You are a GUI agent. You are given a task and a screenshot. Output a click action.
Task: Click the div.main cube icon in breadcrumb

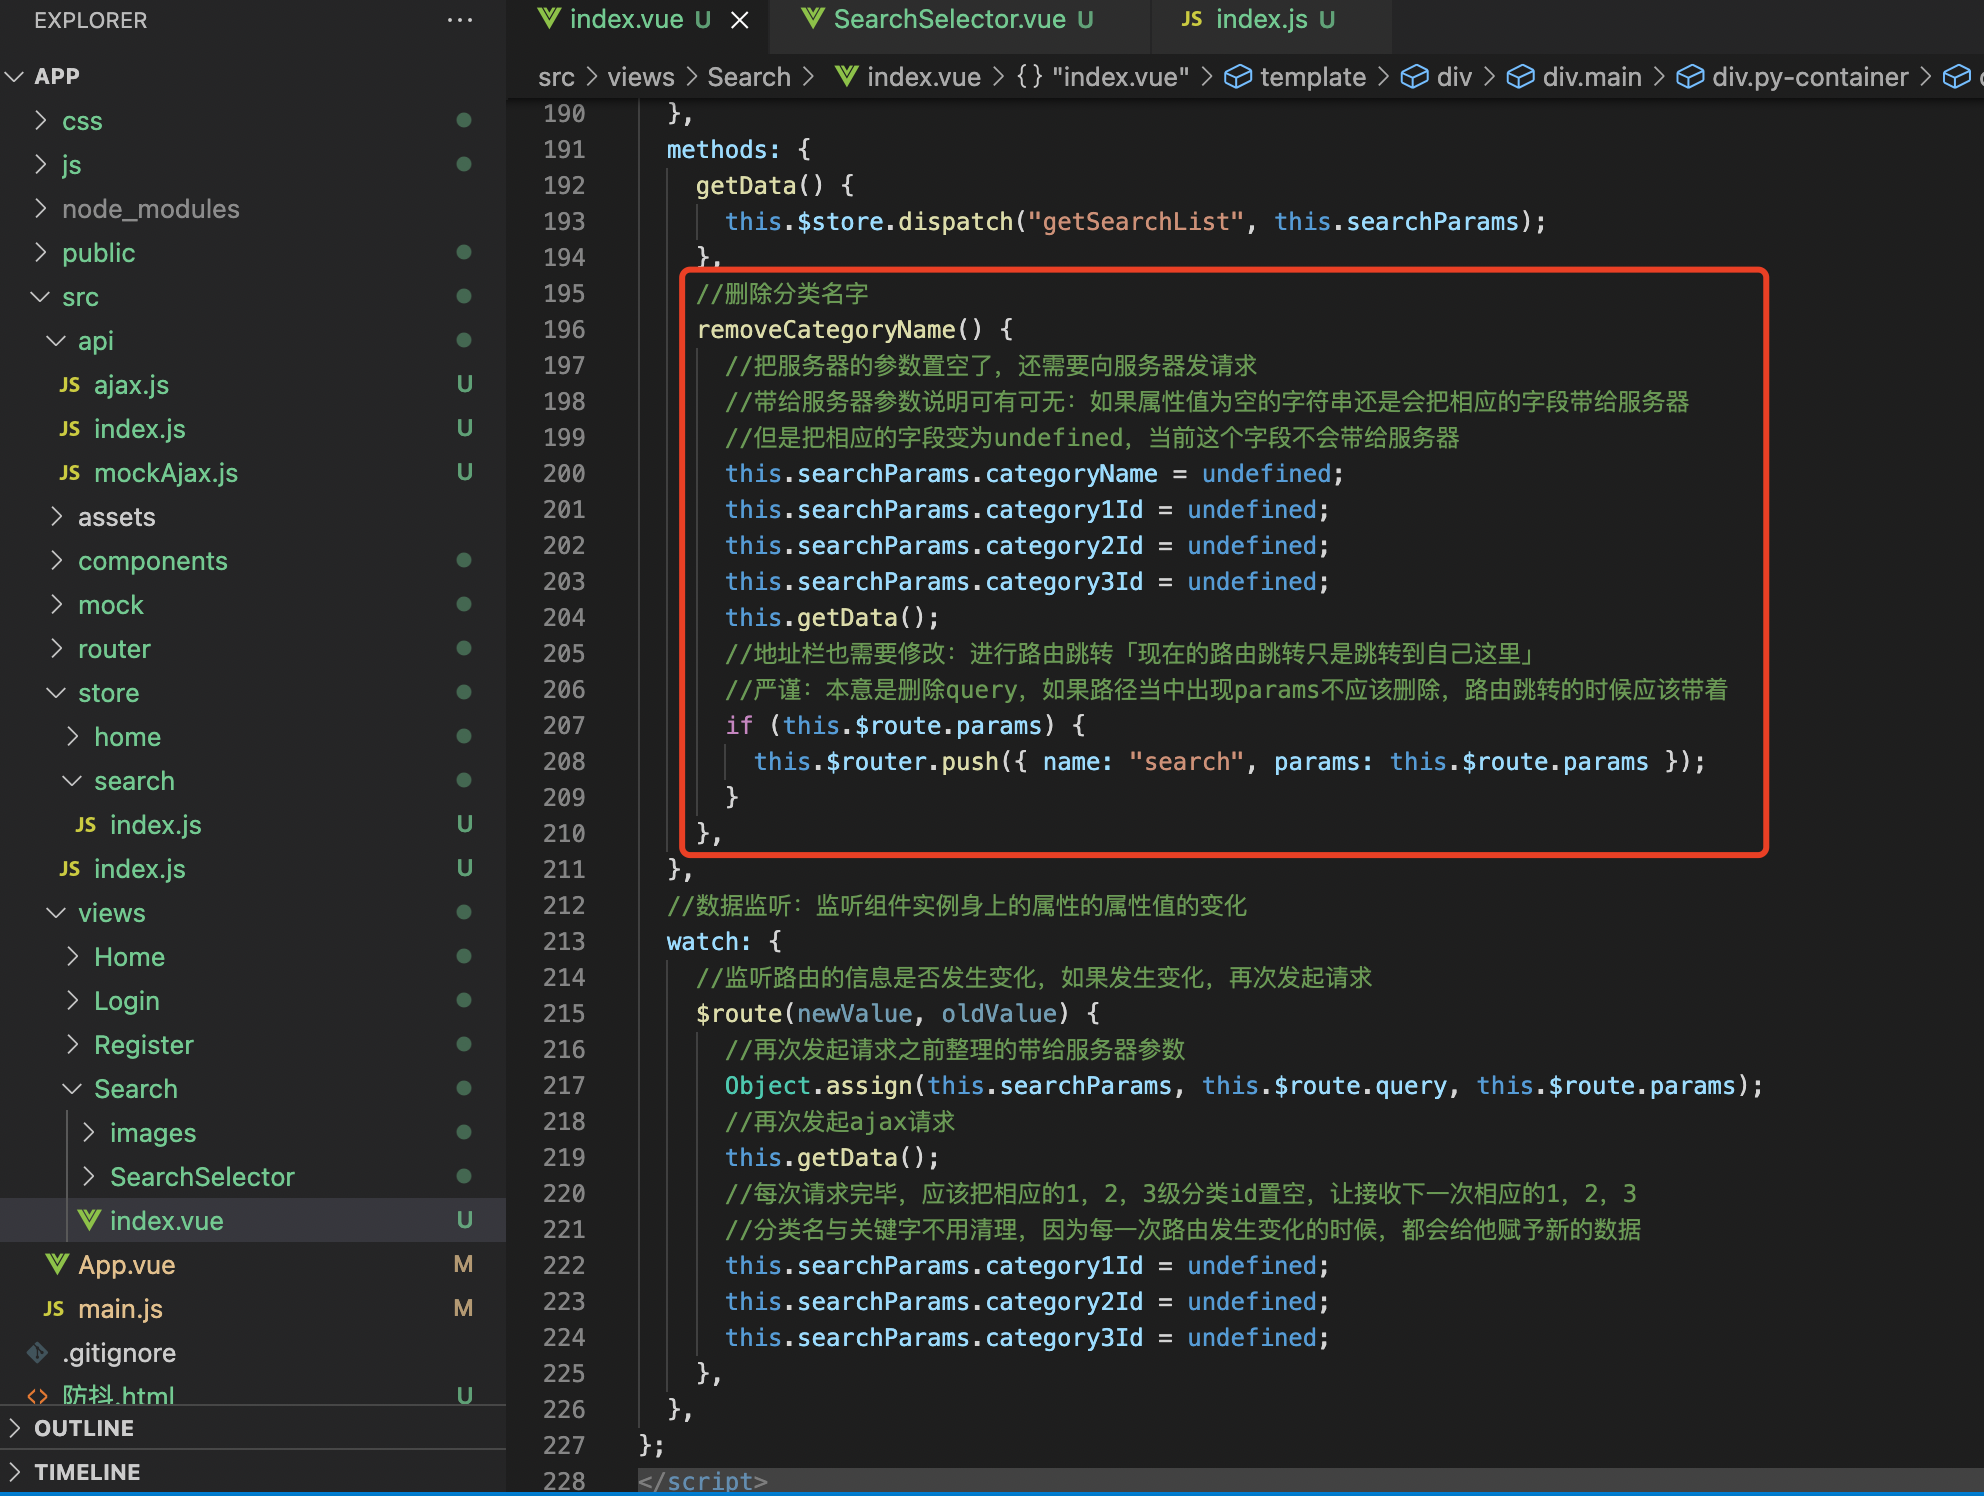tap(1519, 77)
